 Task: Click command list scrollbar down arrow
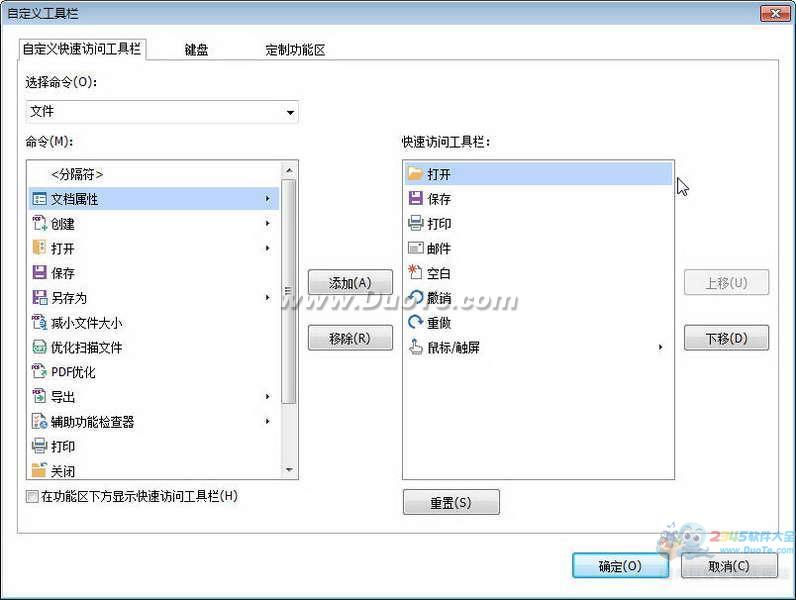coord(289,470)
